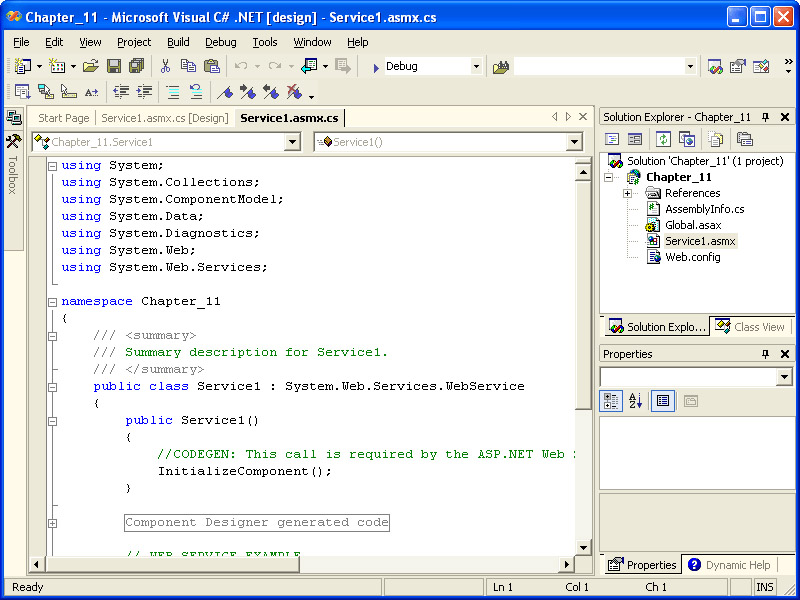Switch to the Class View tab
Screen dimensions: 800x600
click(751, 327)
